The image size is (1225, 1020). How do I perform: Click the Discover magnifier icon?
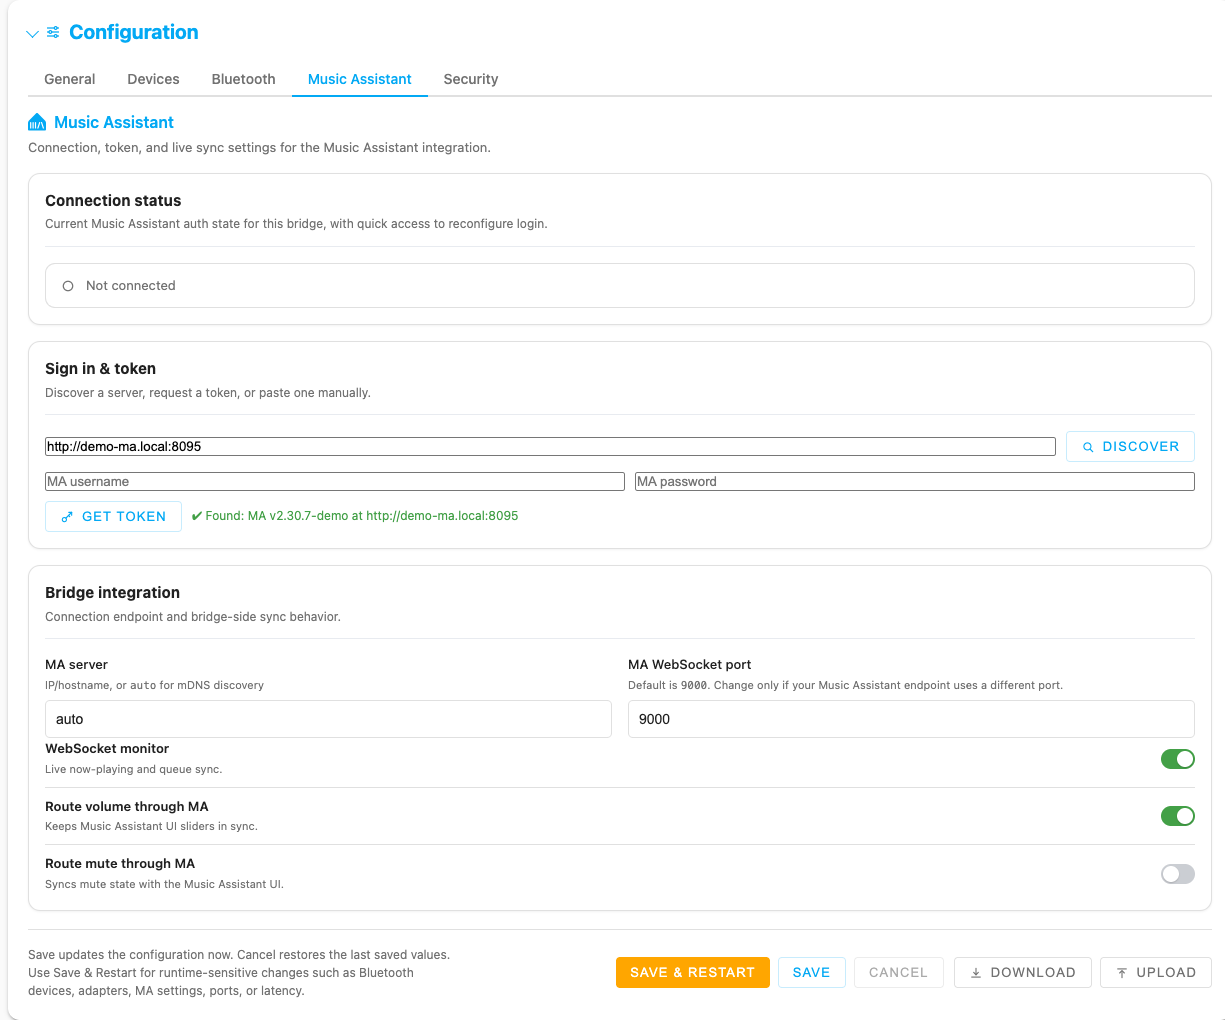tap(1088, 447)
